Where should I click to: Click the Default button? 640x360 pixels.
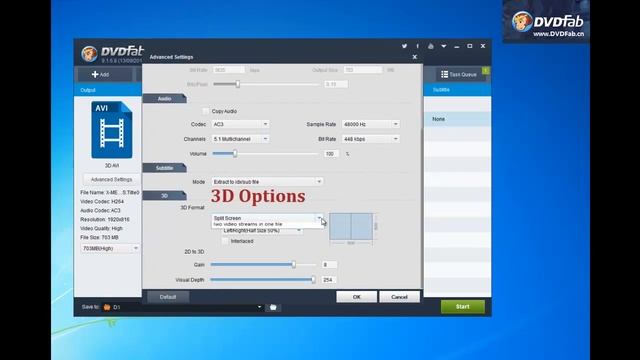coord(168,297)
